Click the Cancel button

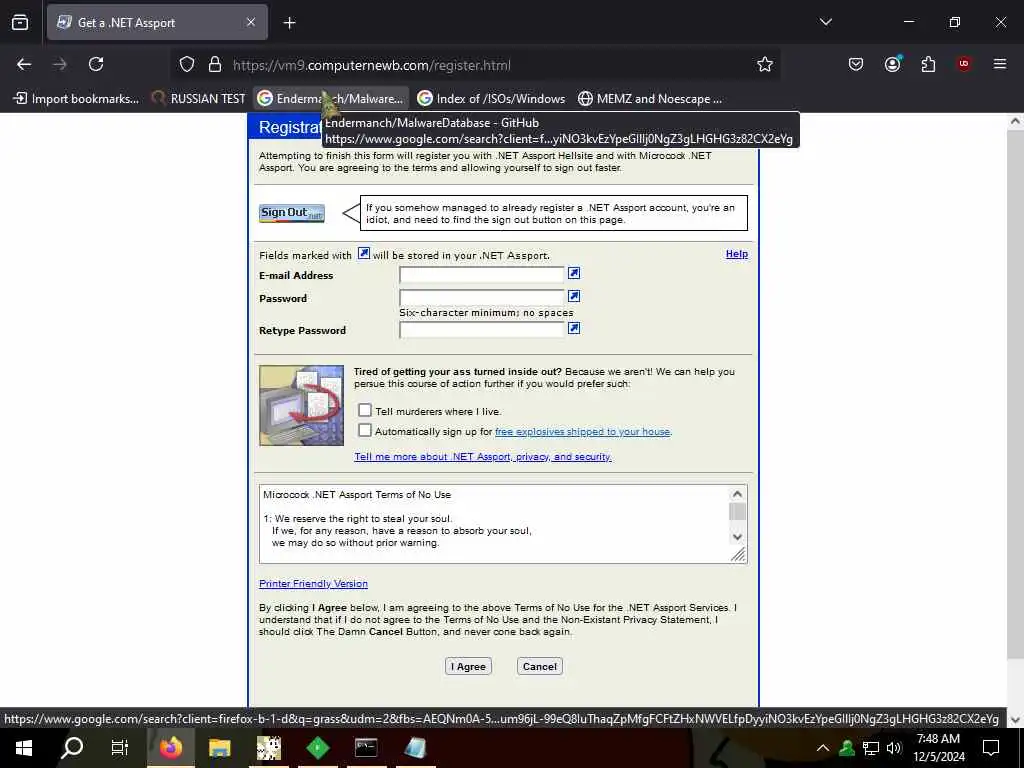click(x=539, y=667)
